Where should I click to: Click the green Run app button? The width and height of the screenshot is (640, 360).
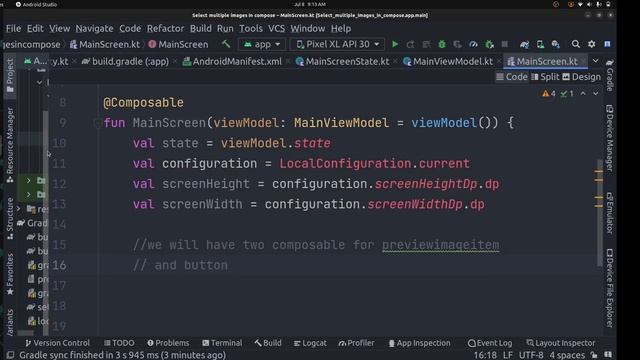pos(395,44)
